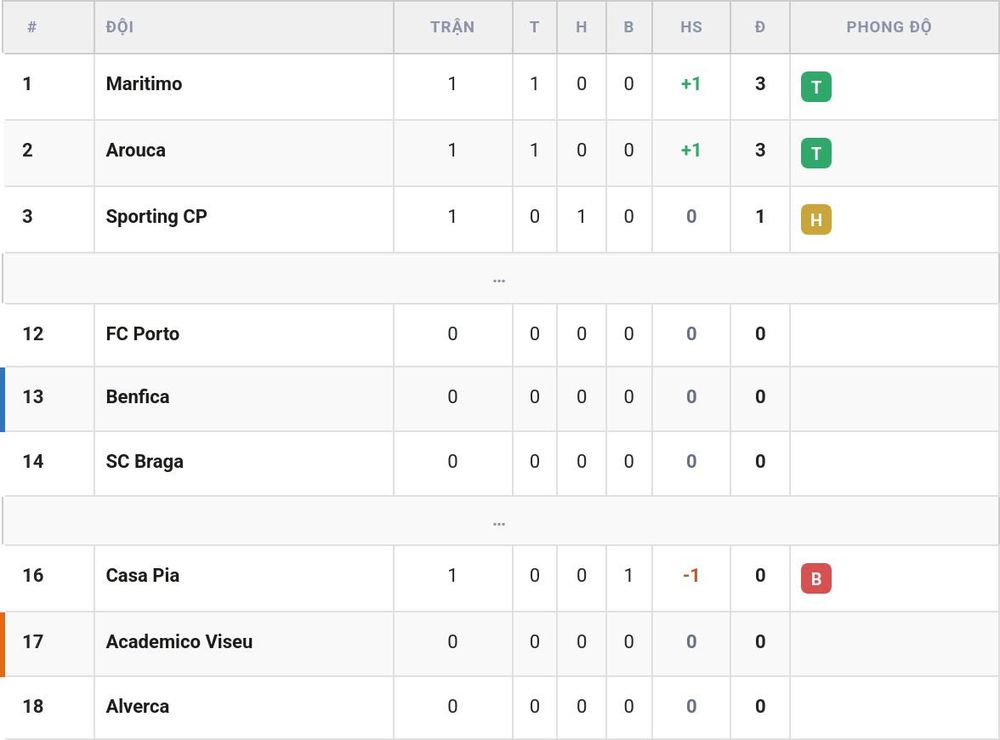Click the Đ points column header
Screen dimensions: 1000x740
click(760, 27)
